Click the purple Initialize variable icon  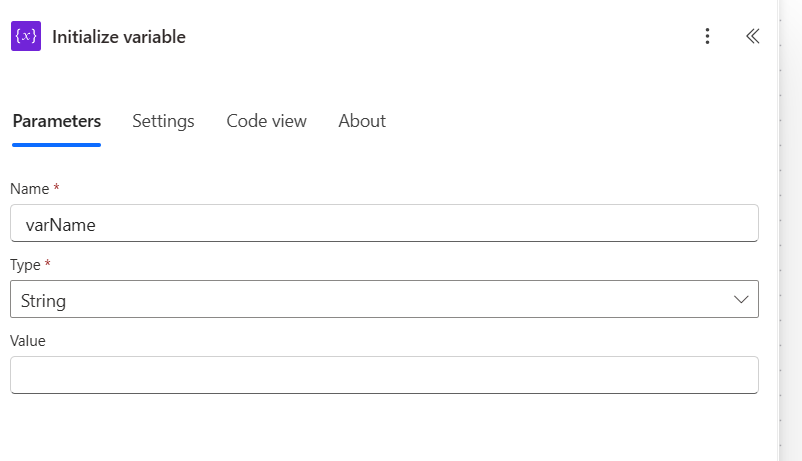point(26,37)
